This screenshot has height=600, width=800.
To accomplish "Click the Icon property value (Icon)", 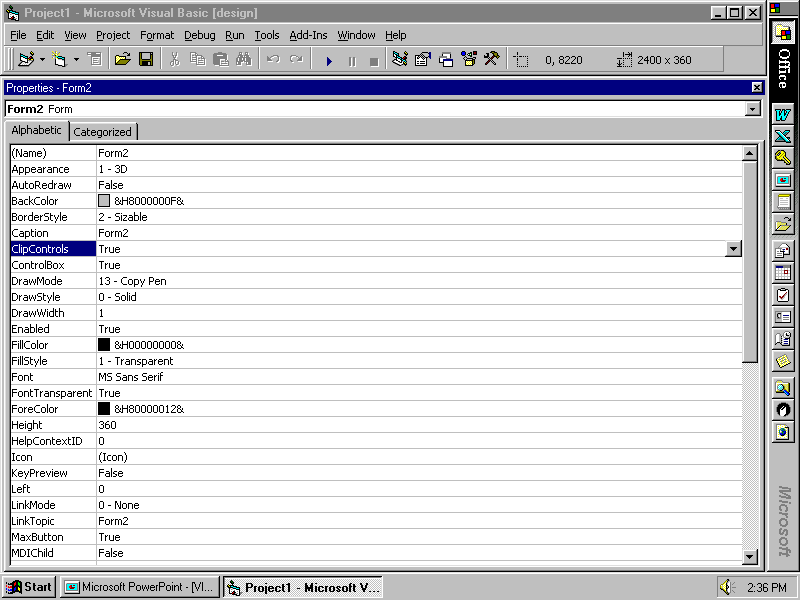I will (x=113, y=457).
